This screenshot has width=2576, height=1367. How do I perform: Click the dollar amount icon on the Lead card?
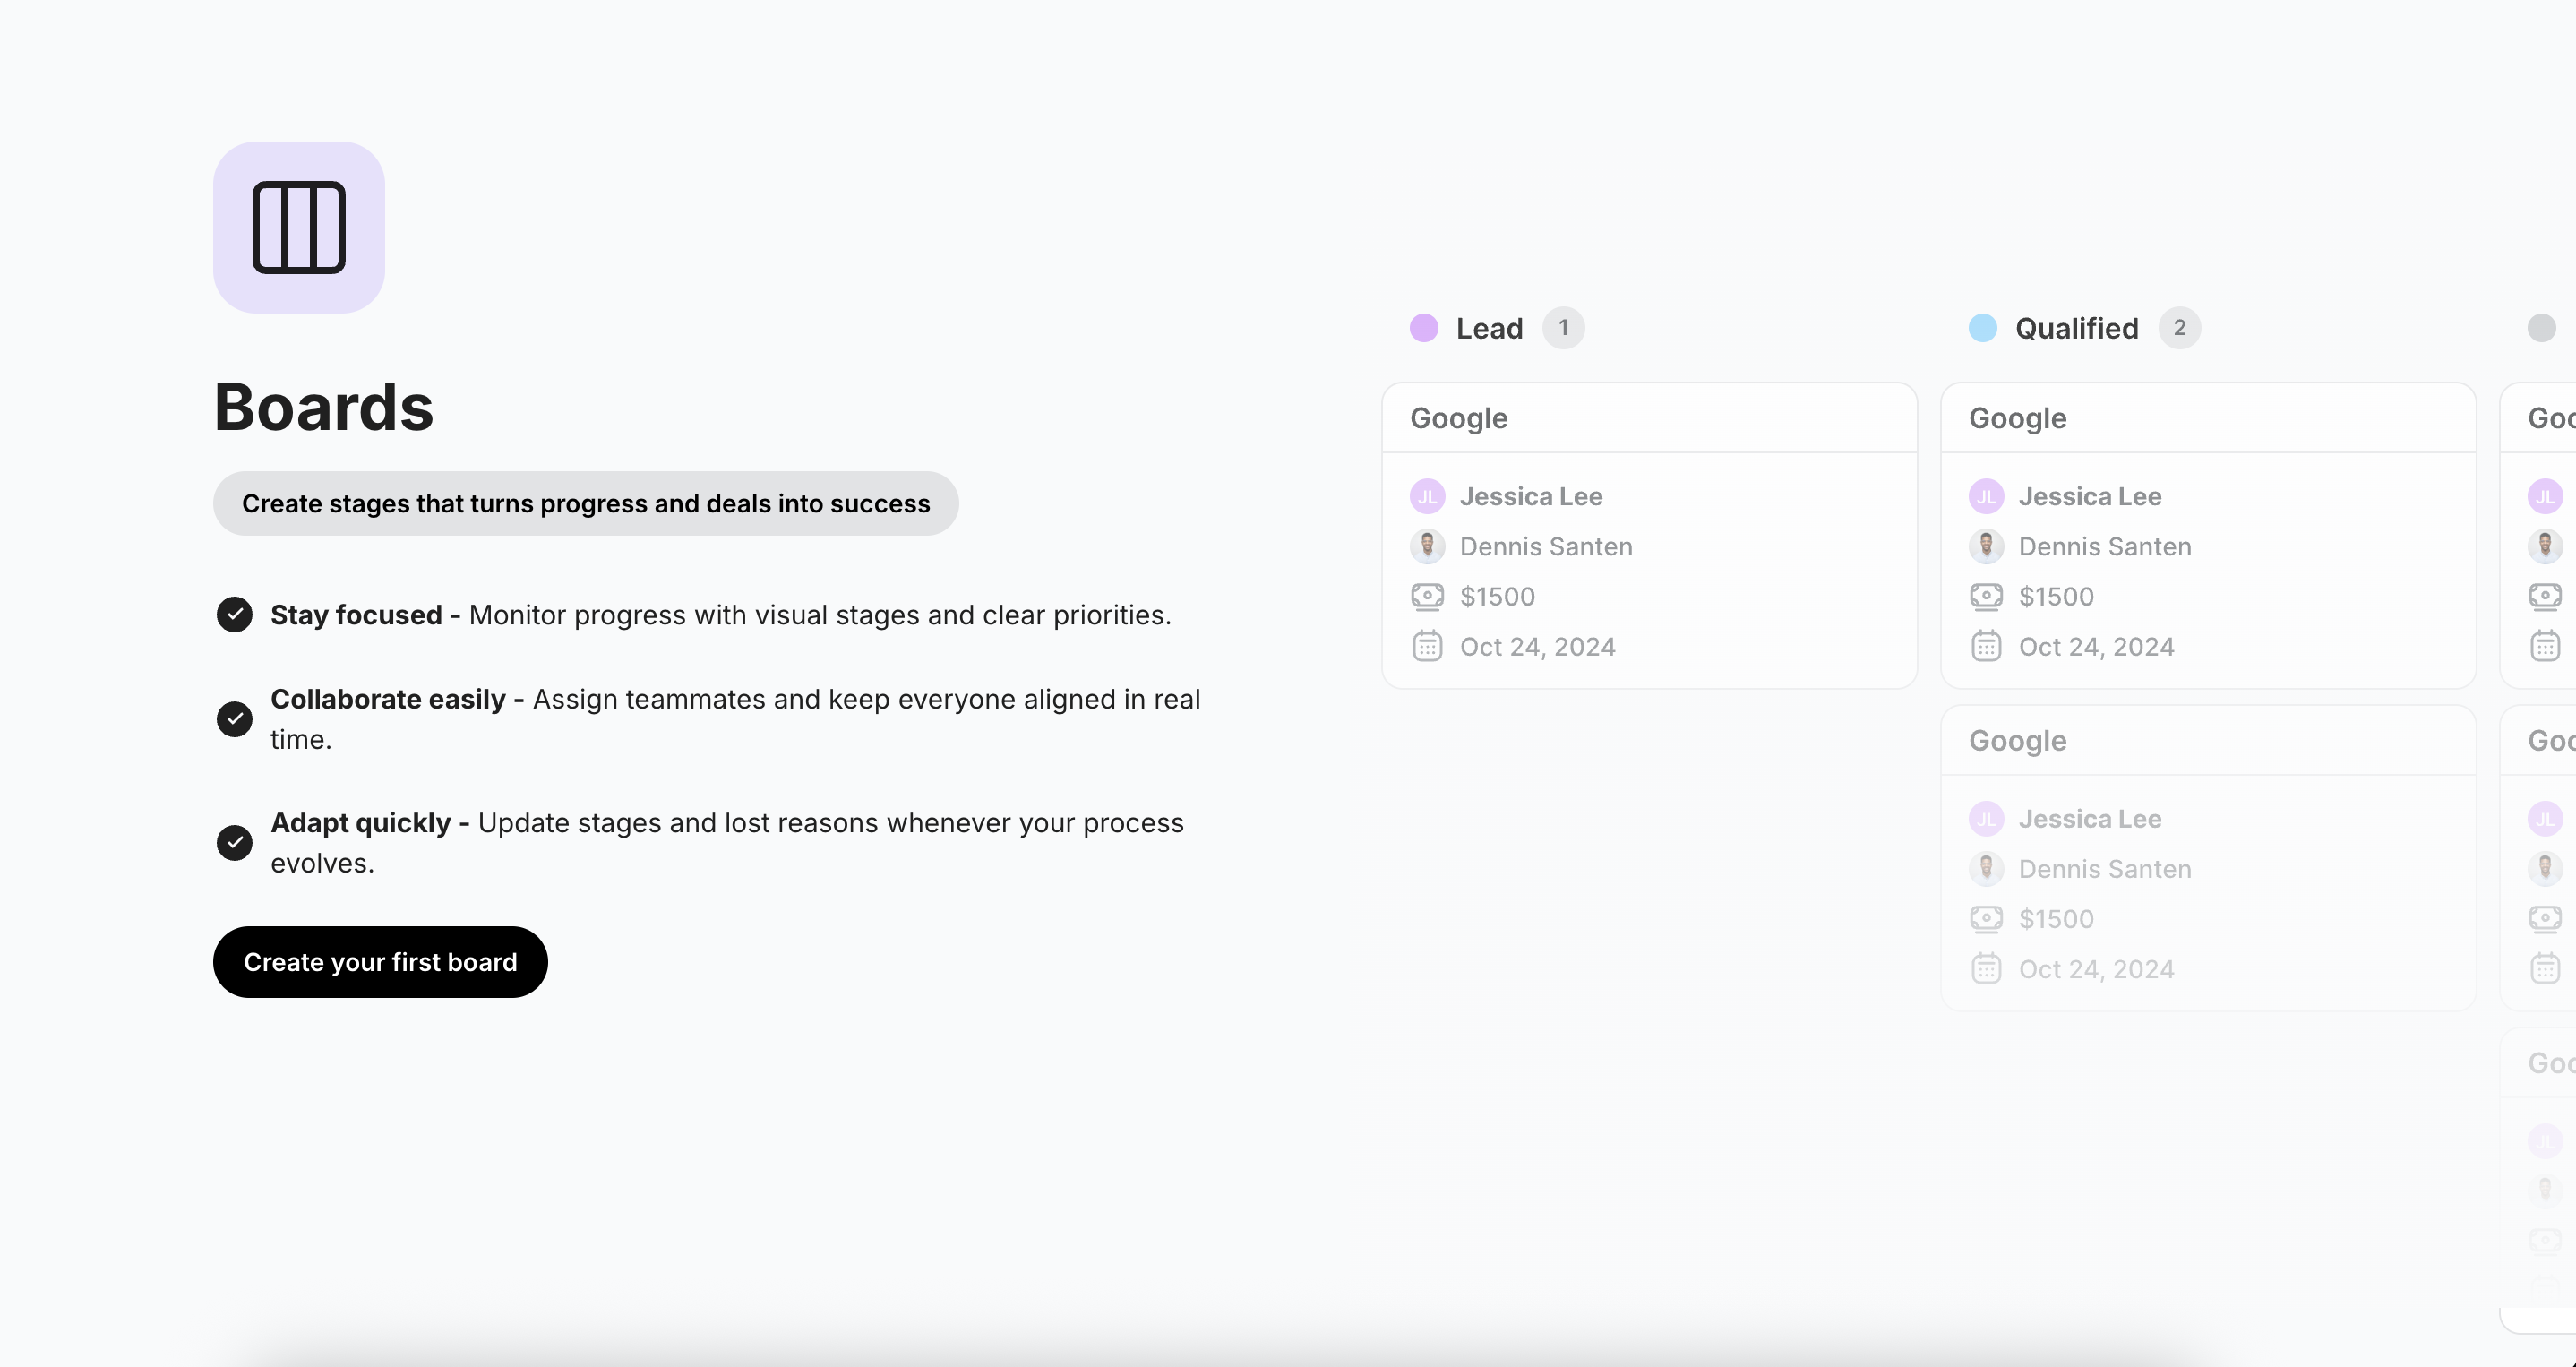1427,596
